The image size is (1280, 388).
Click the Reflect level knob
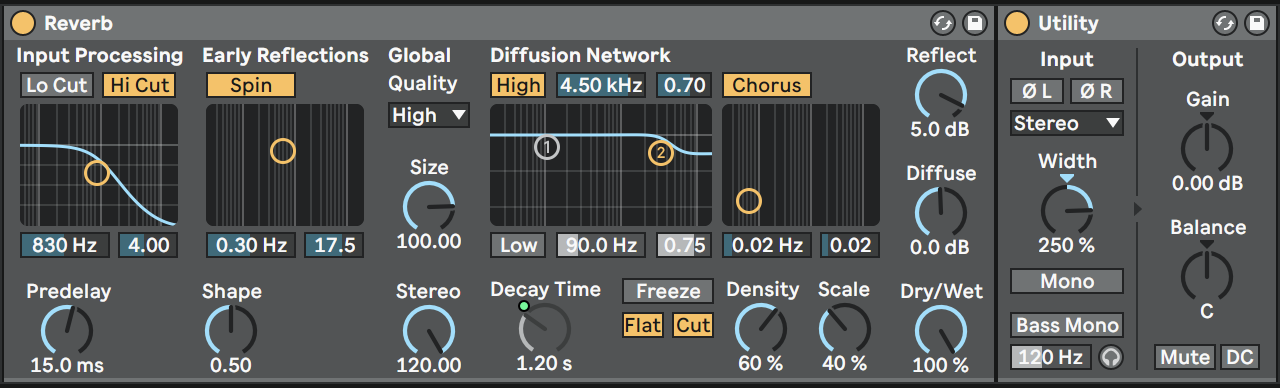(x=941, y=94)
